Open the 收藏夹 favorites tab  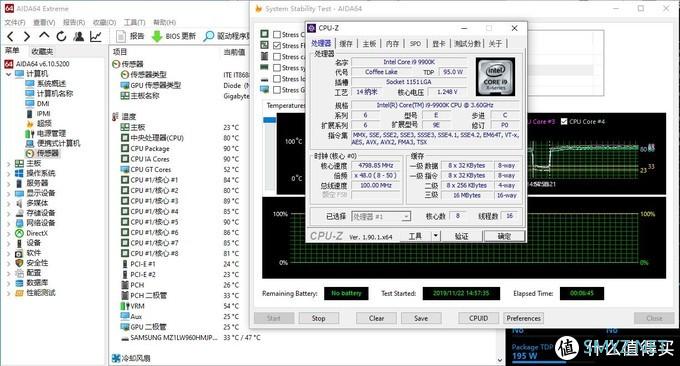[42, 51]
